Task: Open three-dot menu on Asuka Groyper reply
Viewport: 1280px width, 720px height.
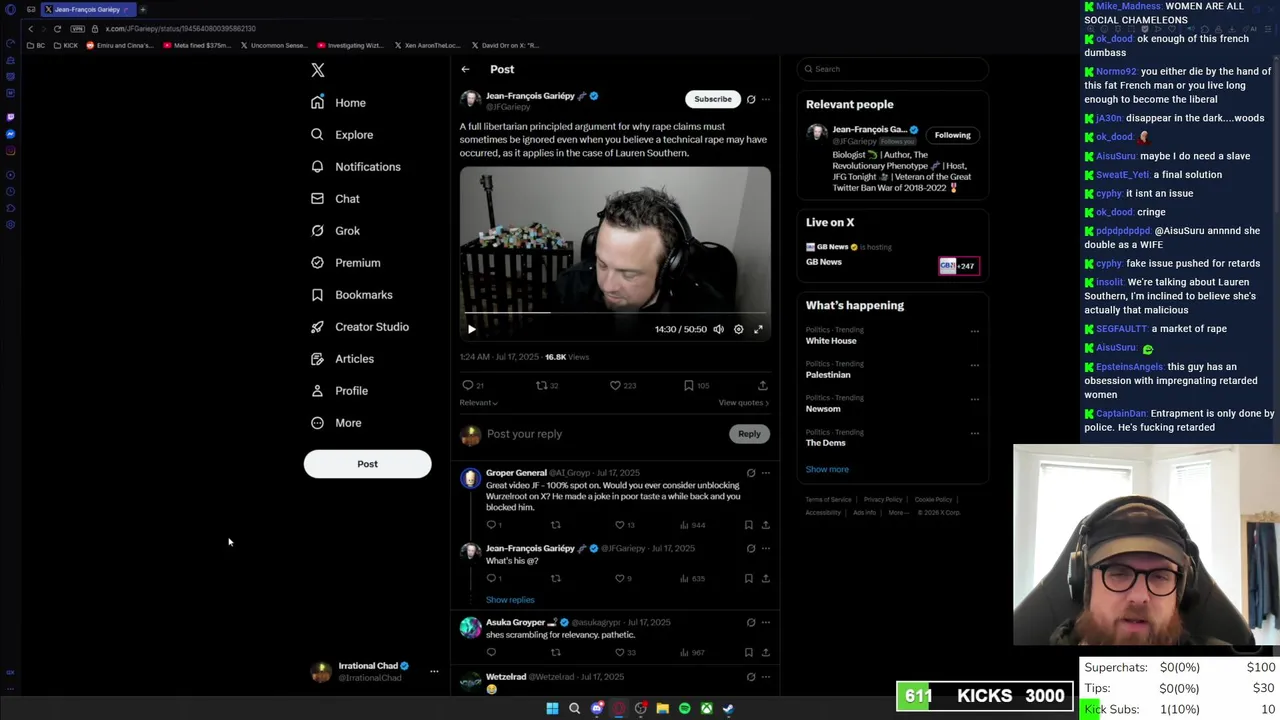Action: 766,622
